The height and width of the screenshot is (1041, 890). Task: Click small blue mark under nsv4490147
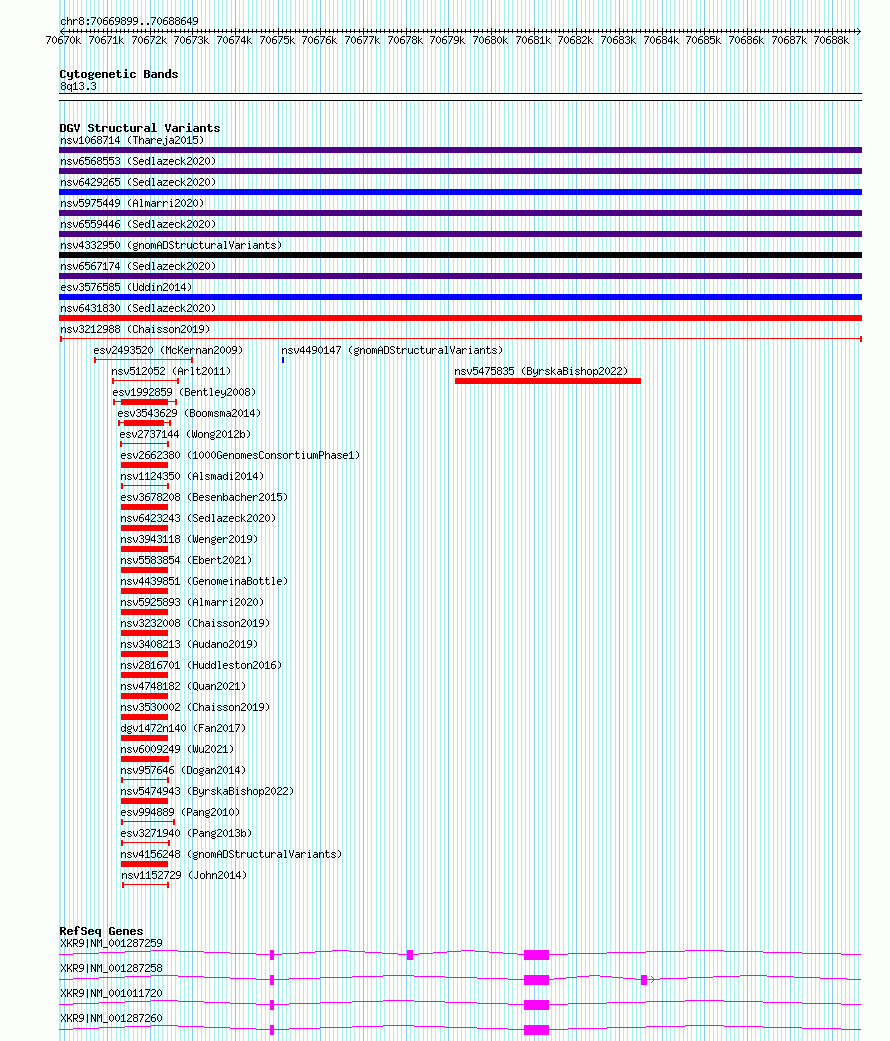click(x=283, y=360)
